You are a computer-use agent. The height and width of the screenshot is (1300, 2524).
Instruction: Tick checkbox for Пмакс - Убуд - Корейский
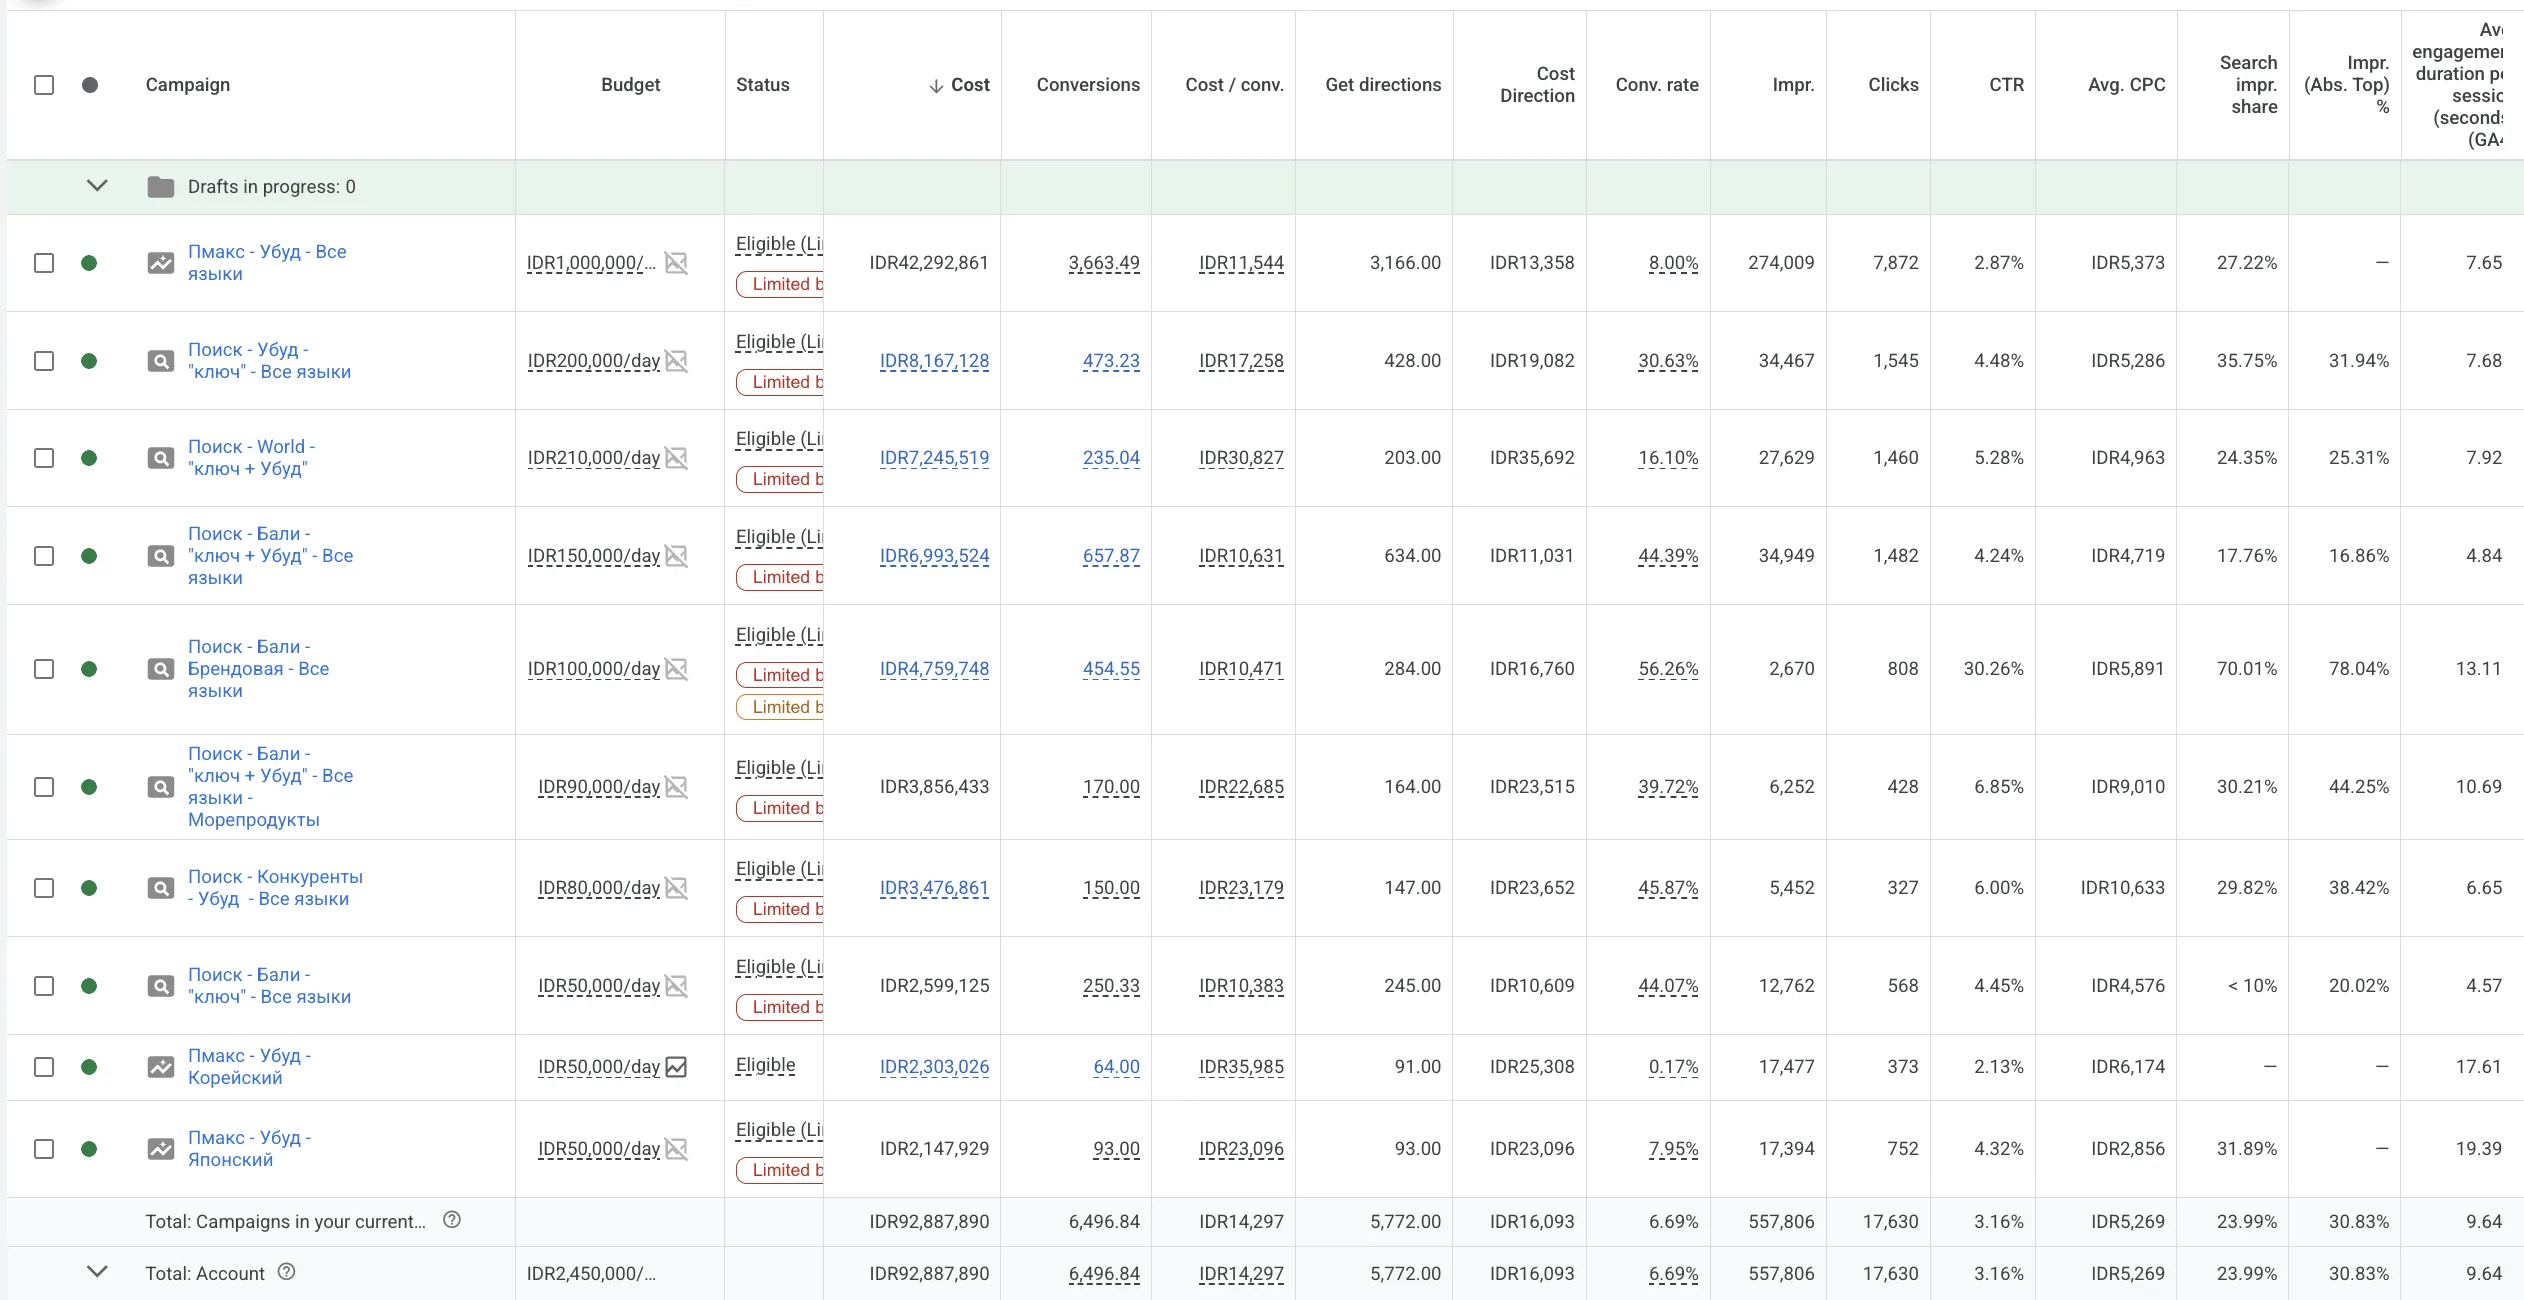click(44, 1067)
